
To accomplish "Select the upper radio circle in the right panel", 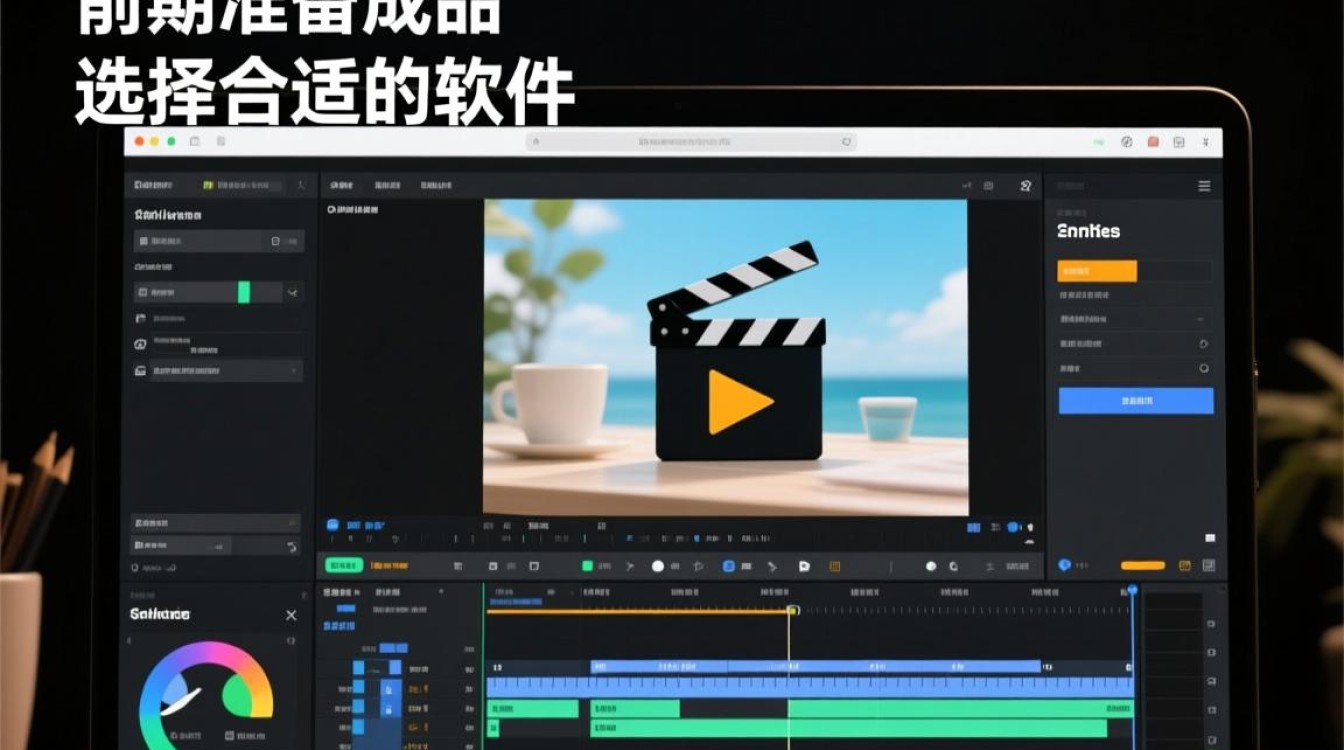I will coord(1203,344).
